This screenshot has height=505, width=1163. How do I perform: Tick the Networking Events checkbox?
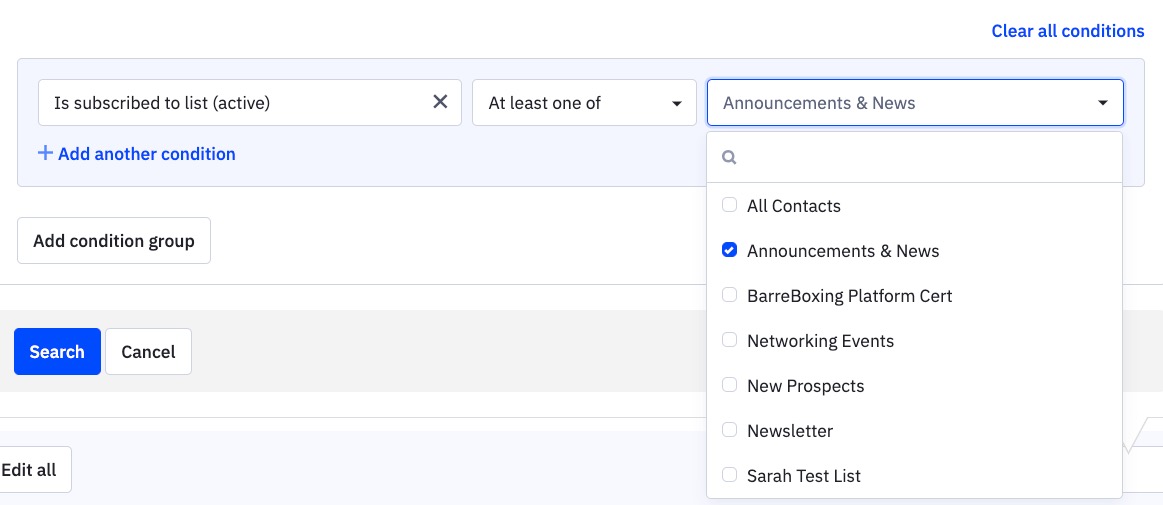click(729, 340)
